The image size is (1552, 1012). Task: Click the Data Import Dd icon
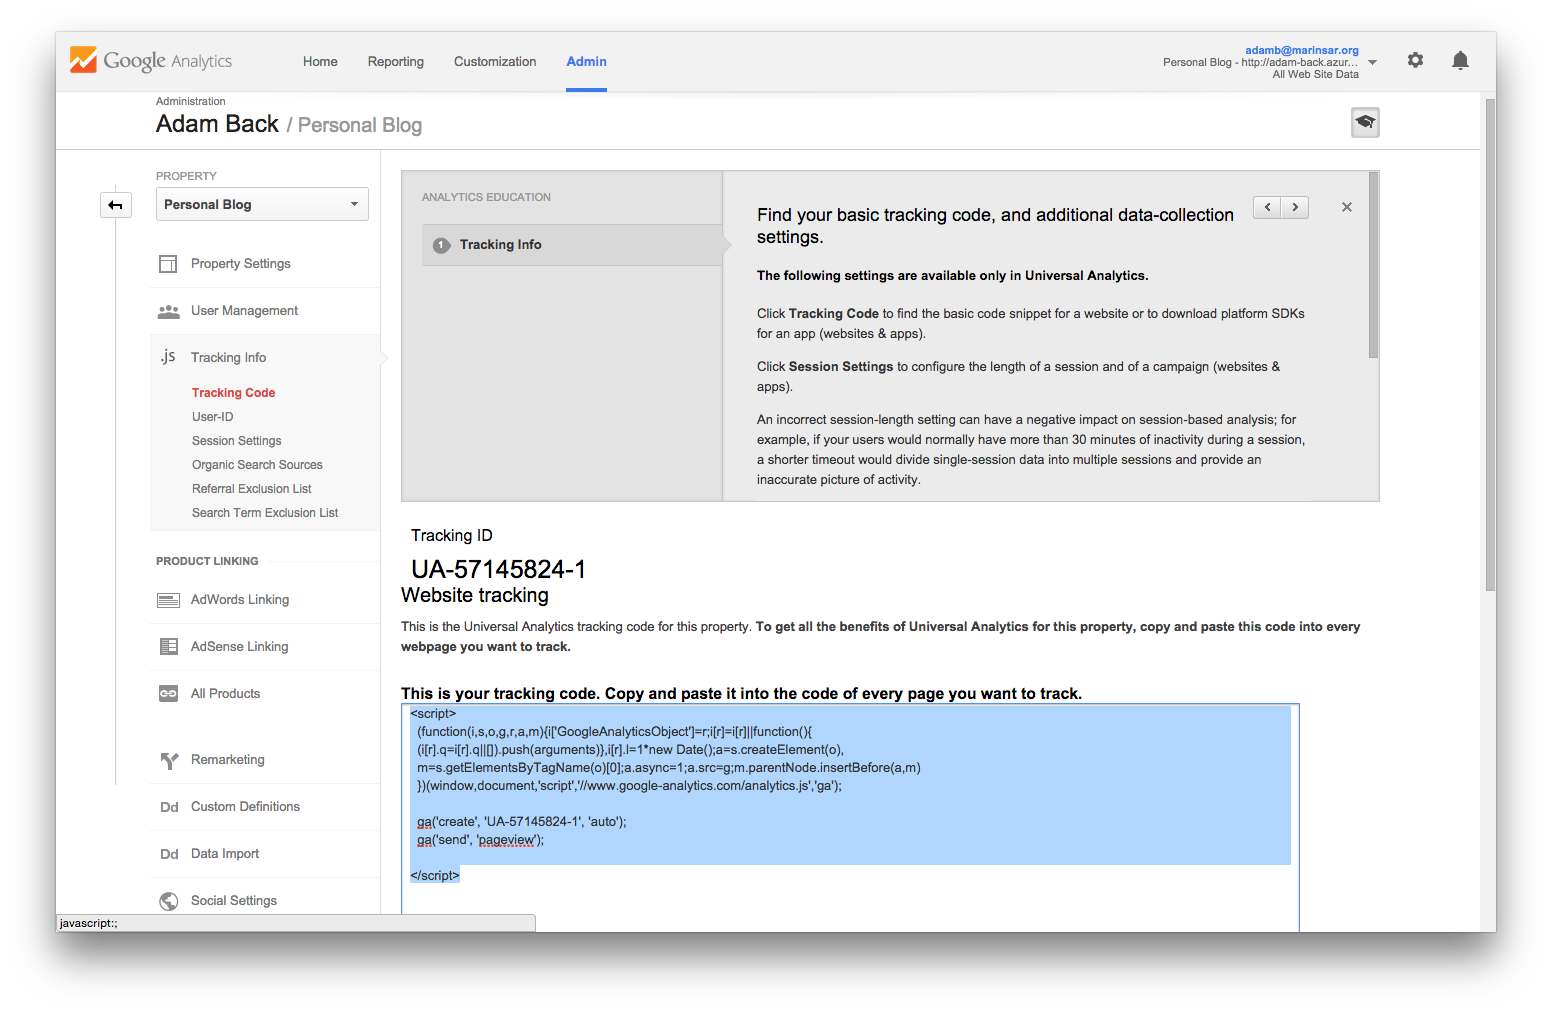tap(169, 854)
